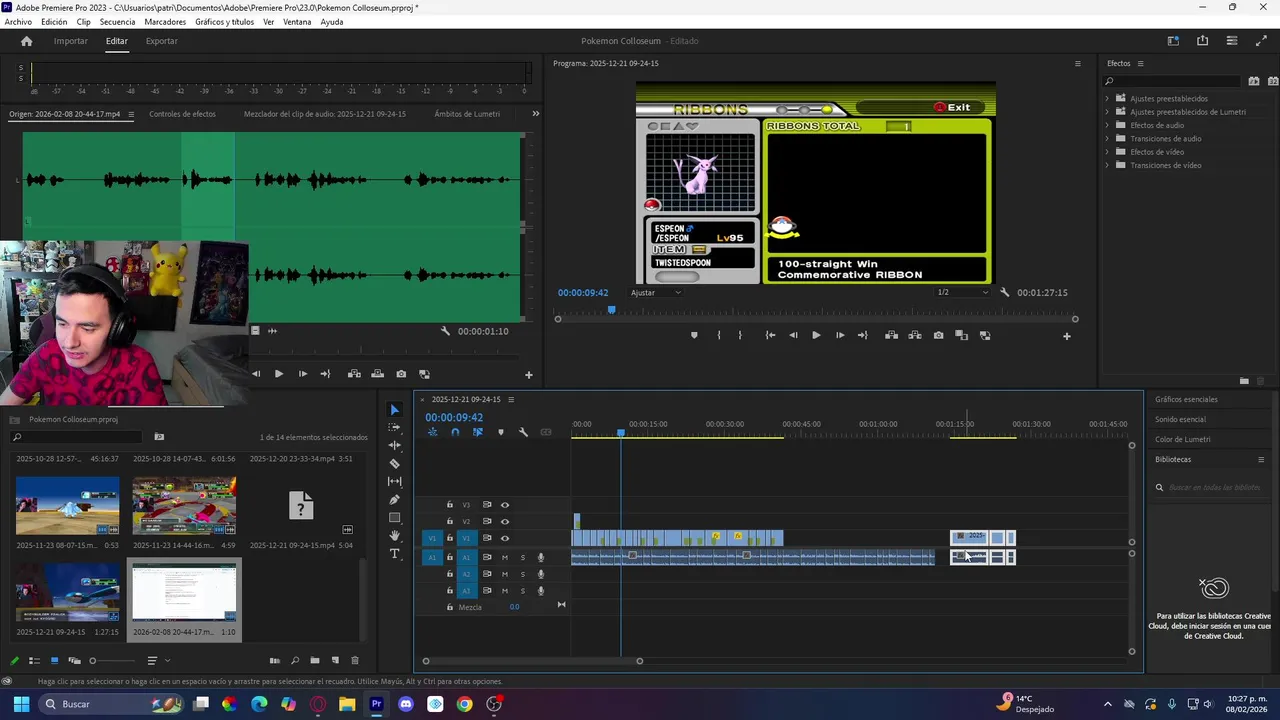The image size is (1280, 720).
Task: Click Find magnifier in Project panel
Action: pos(295,660)
